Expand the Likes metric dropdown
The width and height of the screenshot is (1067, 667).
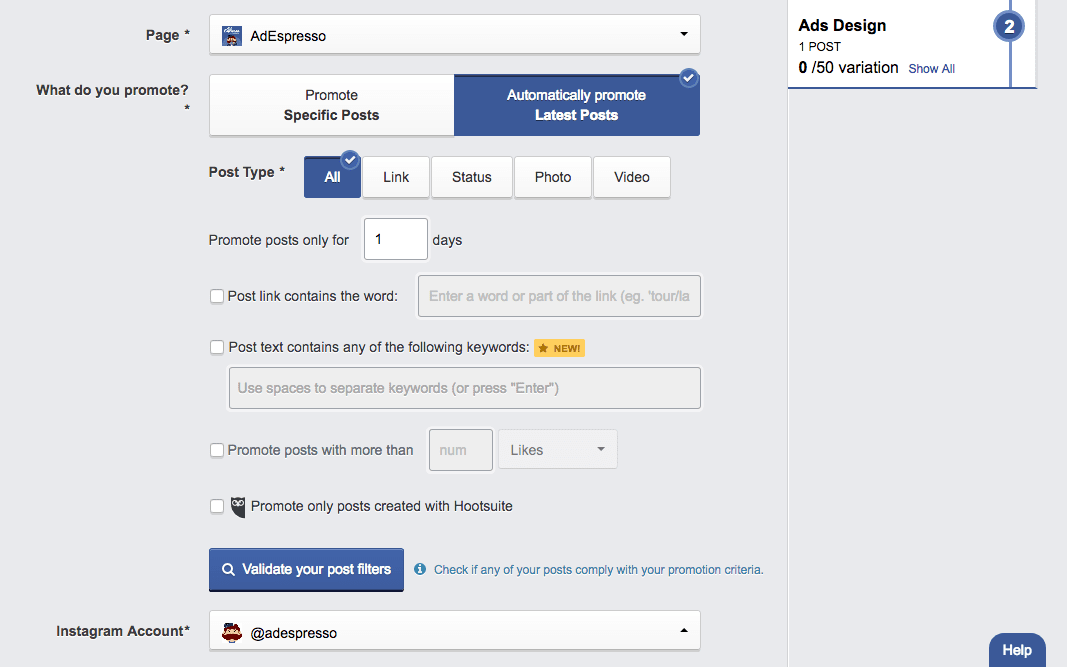[557, 450]
